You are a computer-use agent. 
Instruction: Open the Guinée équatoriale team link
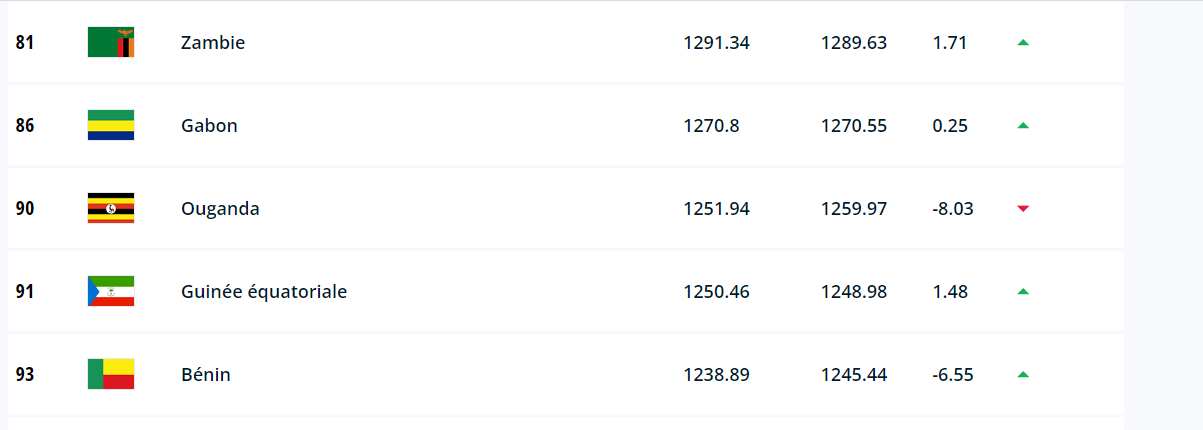[x=264, y=292]
